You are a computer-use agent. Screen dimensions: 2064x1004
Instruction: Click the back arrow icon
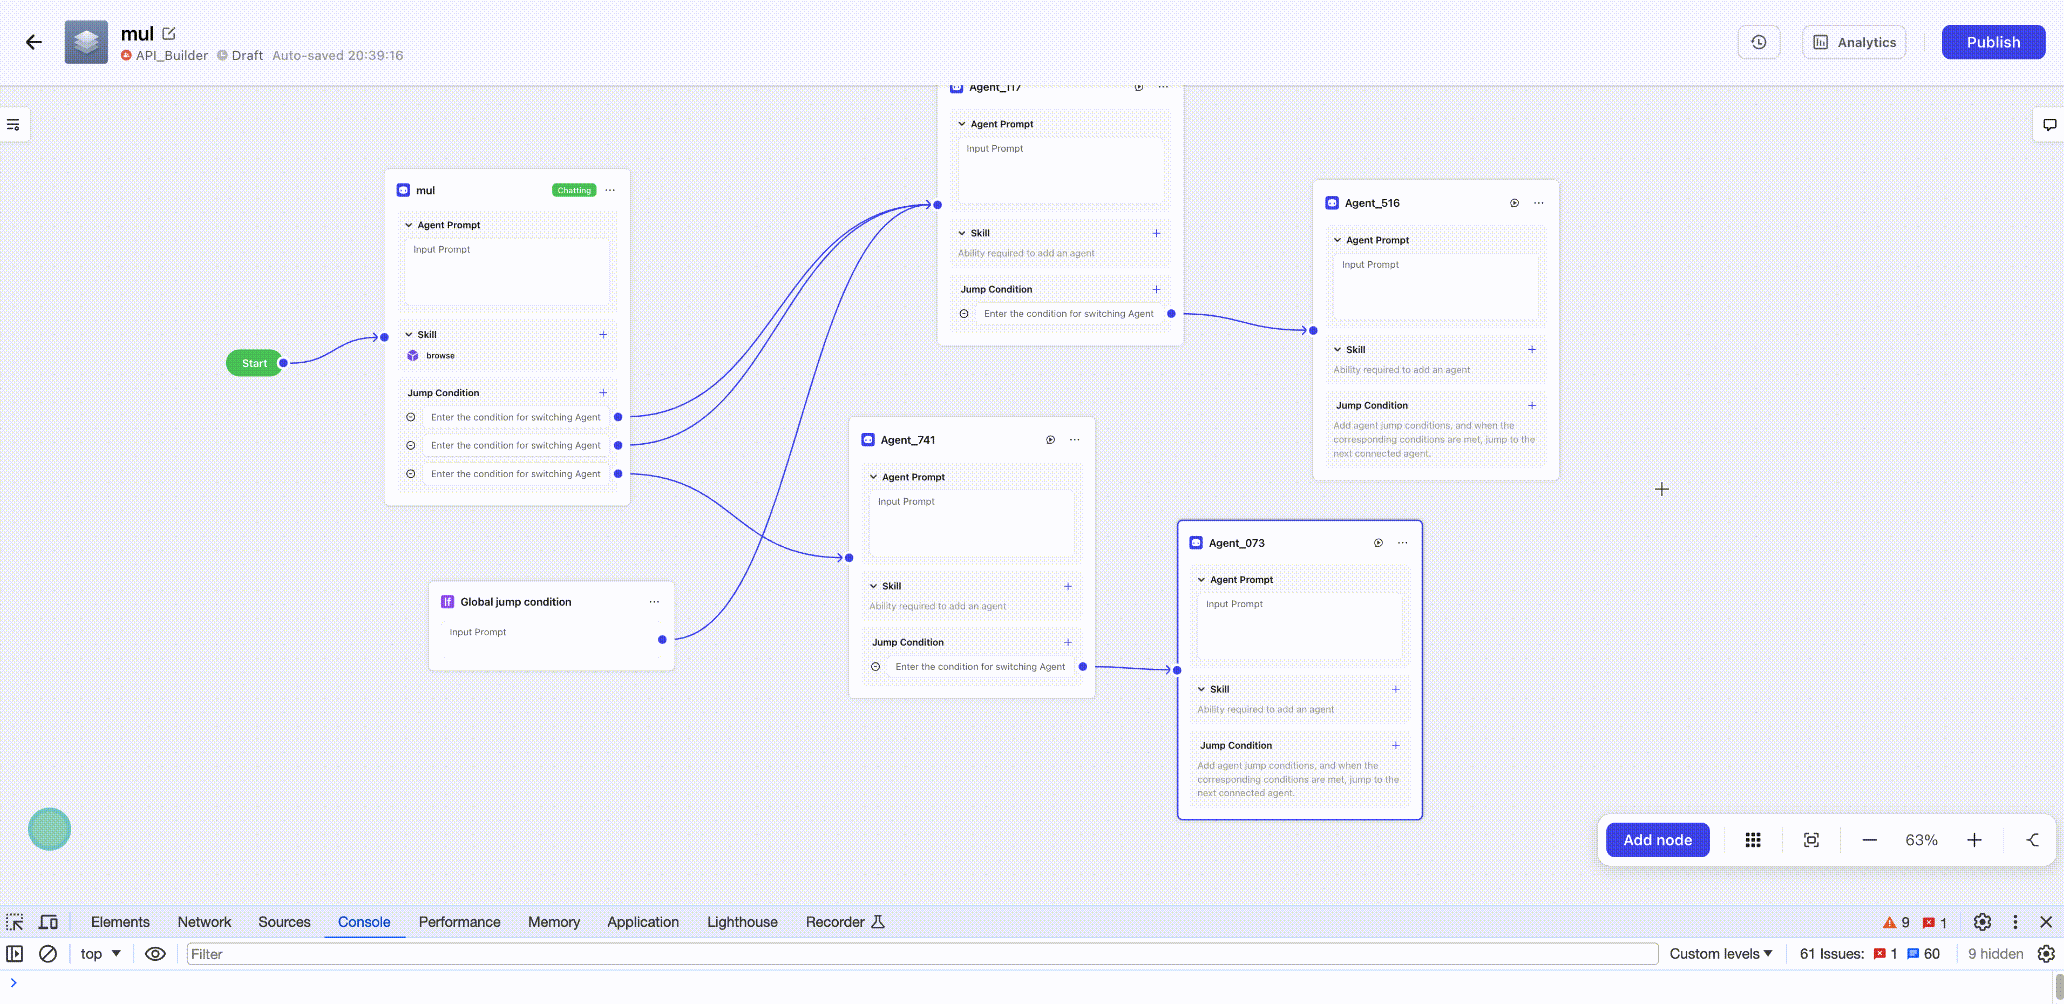coord(34,42)
